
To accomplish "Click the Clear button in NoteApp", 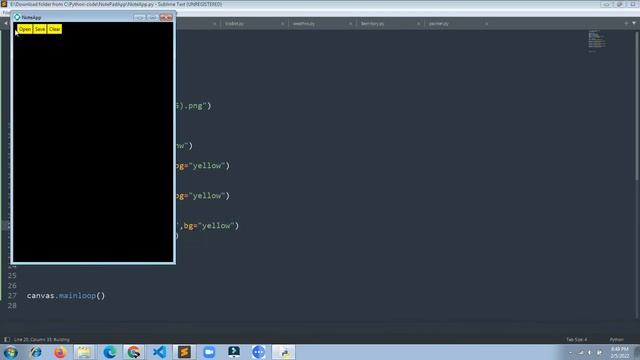I will click(x=55, y=29).
